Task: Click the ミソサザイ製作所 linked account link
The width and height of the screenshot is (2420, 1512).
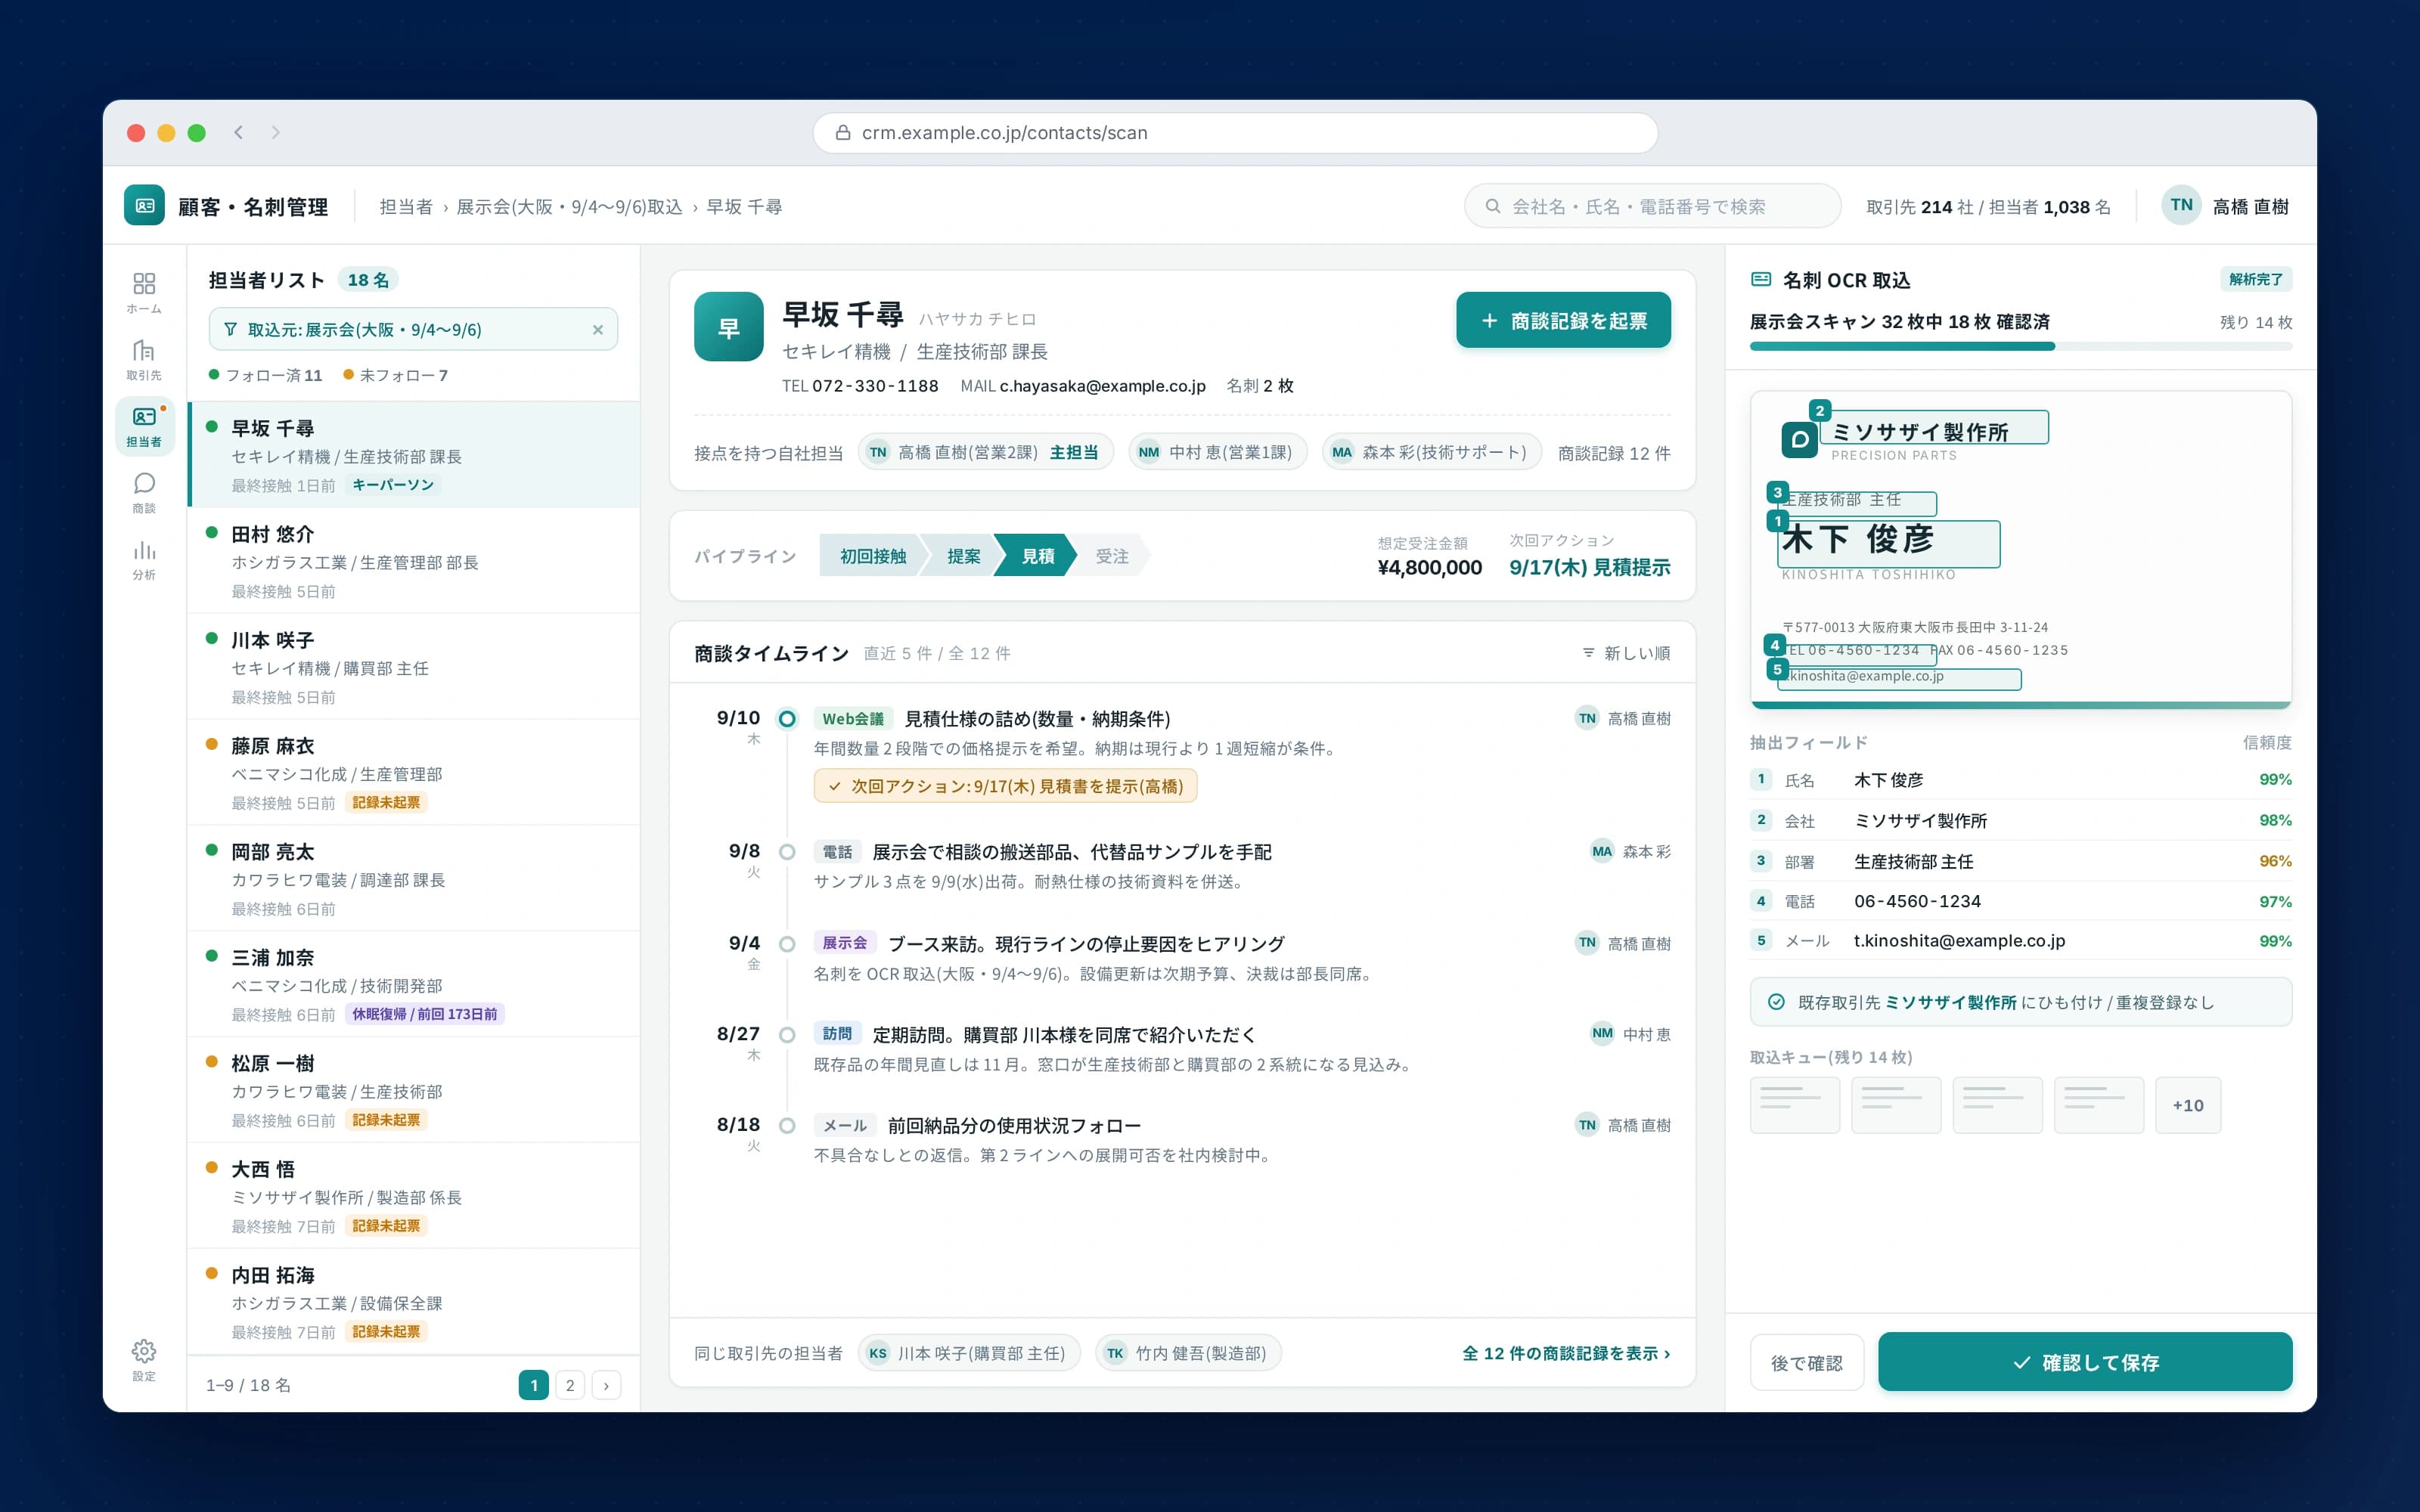Action: click(1950, 1002)
